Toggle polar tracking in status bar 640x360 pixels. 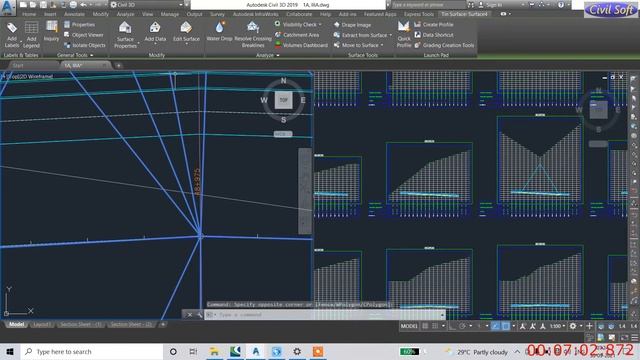(x=462, y=326)
